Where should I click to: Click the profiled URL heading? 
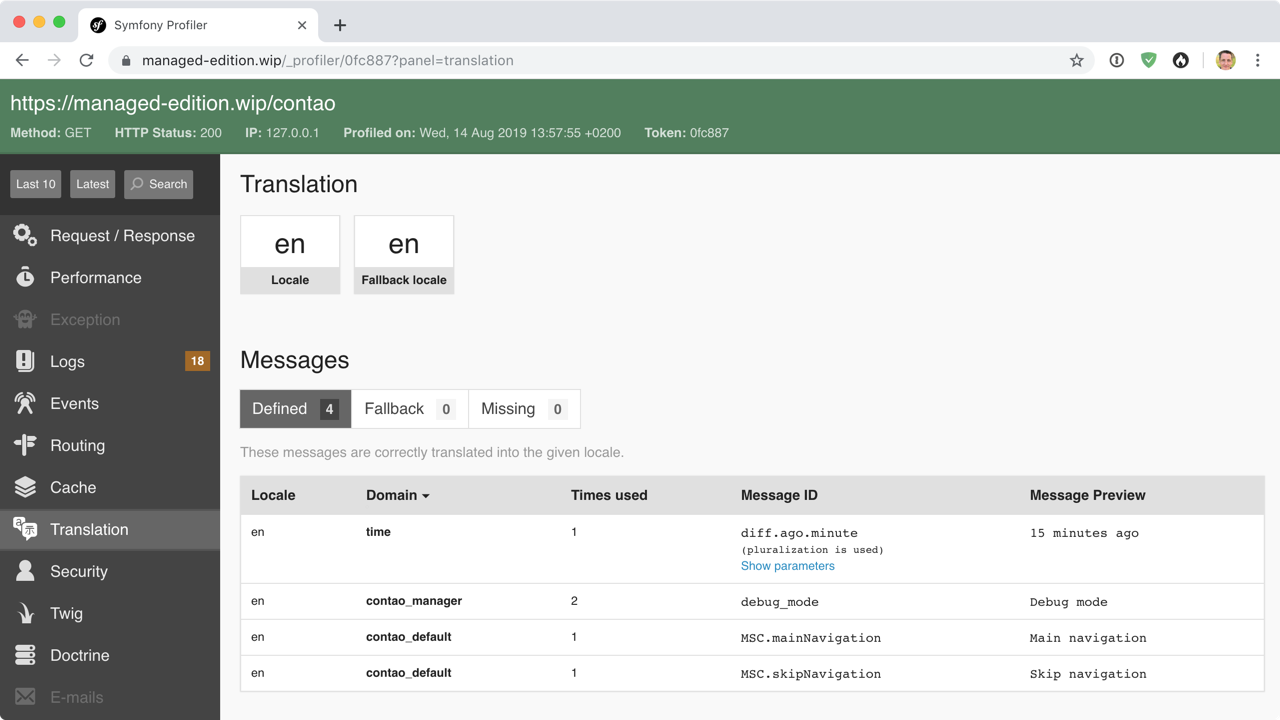(172, 103)
